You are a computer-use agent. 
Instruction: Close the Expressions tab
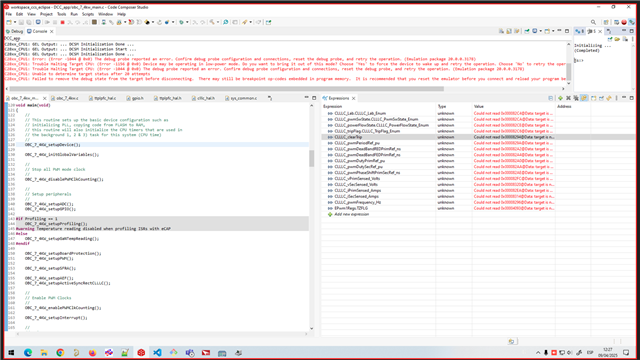pyautogui.click(x=353, y=98)
